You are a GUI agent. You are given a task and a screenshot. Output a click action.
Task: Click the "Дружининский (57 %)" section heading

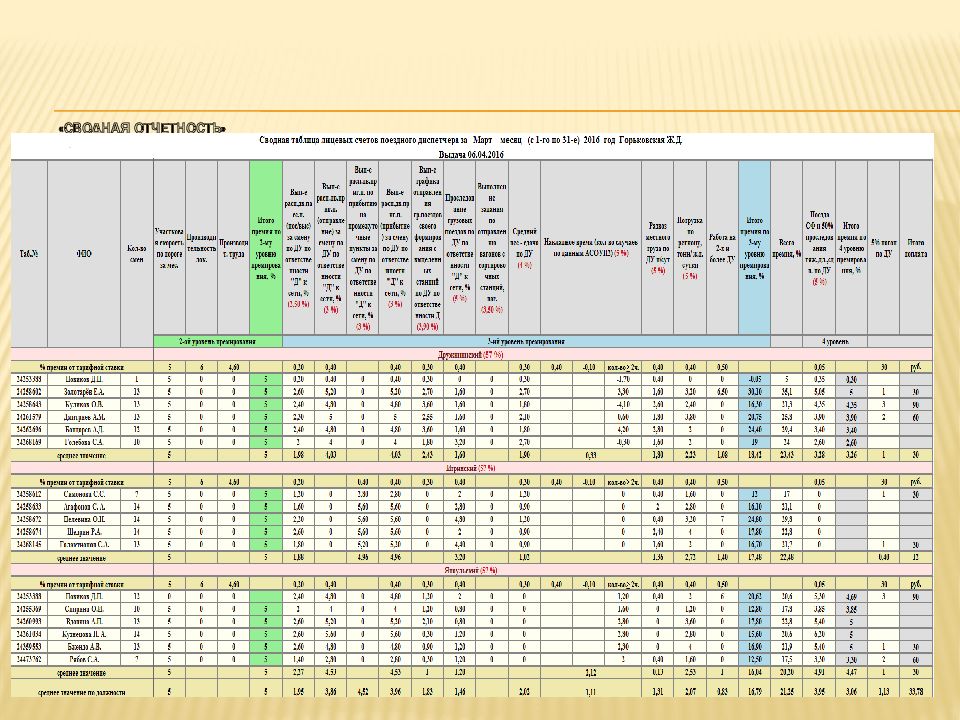(471, 354)
